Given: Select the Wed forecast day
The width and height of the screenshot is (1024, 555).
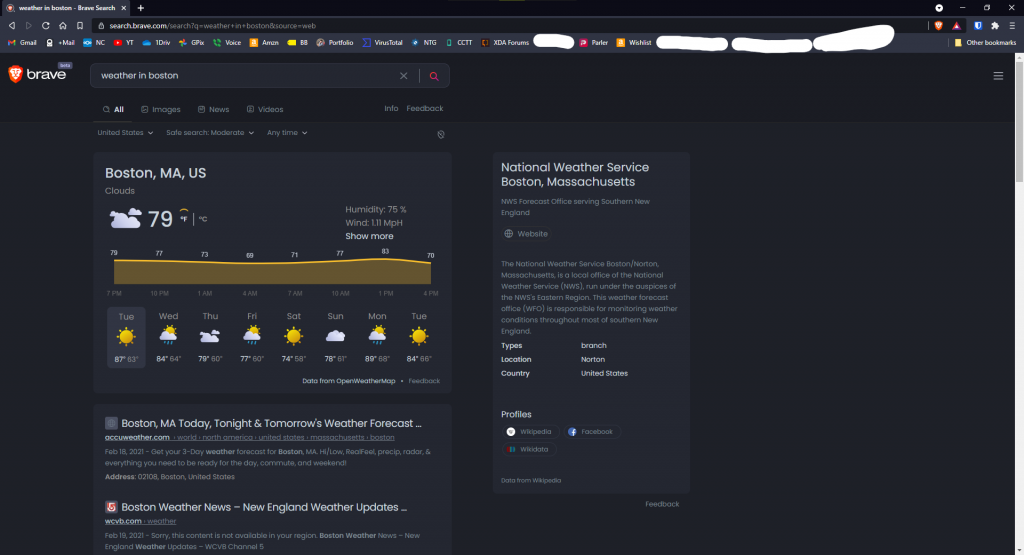Looking at the screenshot, I should pyautogui.click(x=168, y=338).
